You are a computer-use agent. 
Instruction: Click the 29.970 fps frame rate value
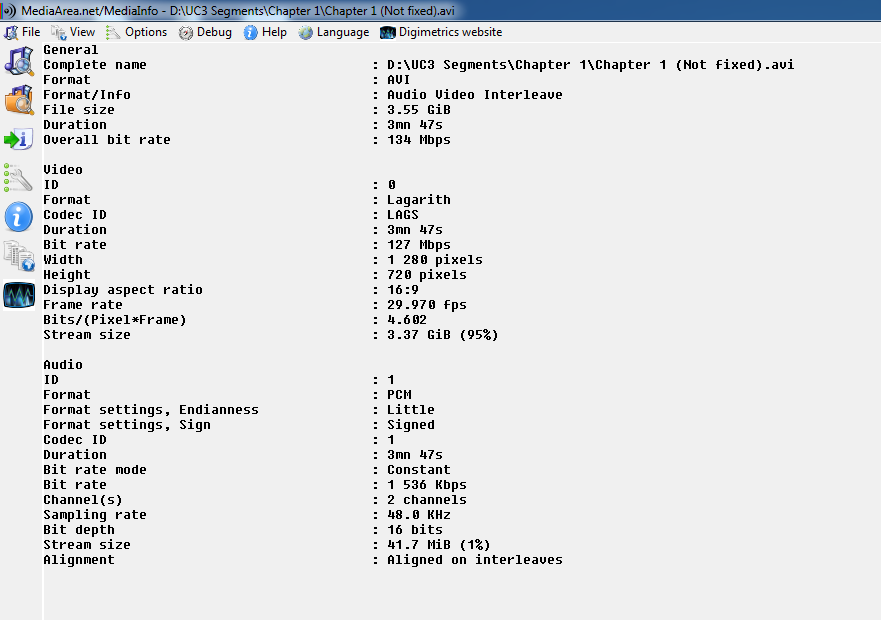tap(427, 305)
